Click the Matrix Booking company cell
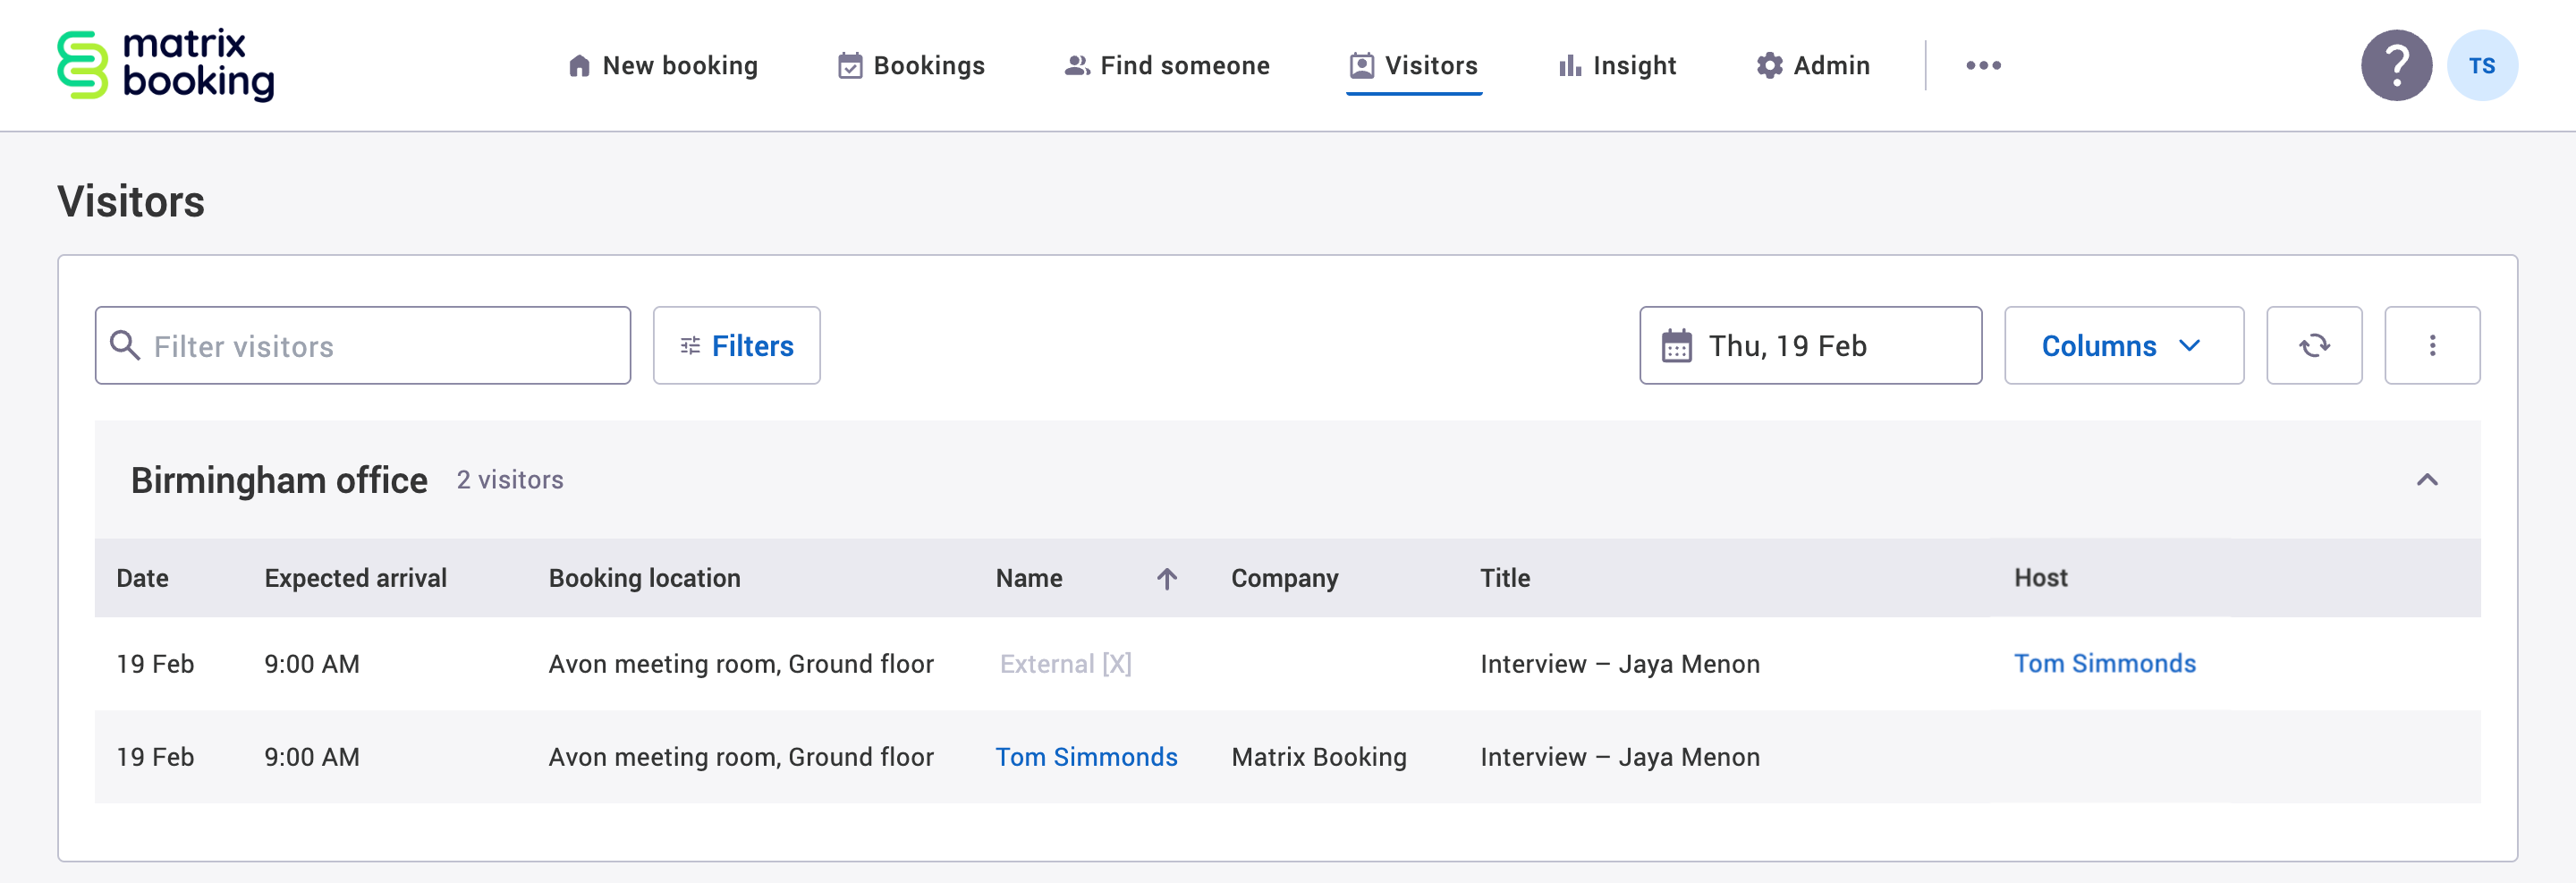Image resolution: width=2576 pixels, height=883 pixels. point(1318,757)
